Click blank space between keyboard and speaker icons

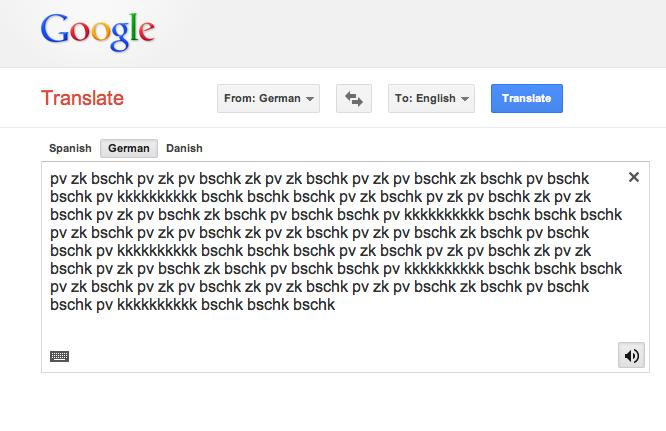click(x=340, y=356)
